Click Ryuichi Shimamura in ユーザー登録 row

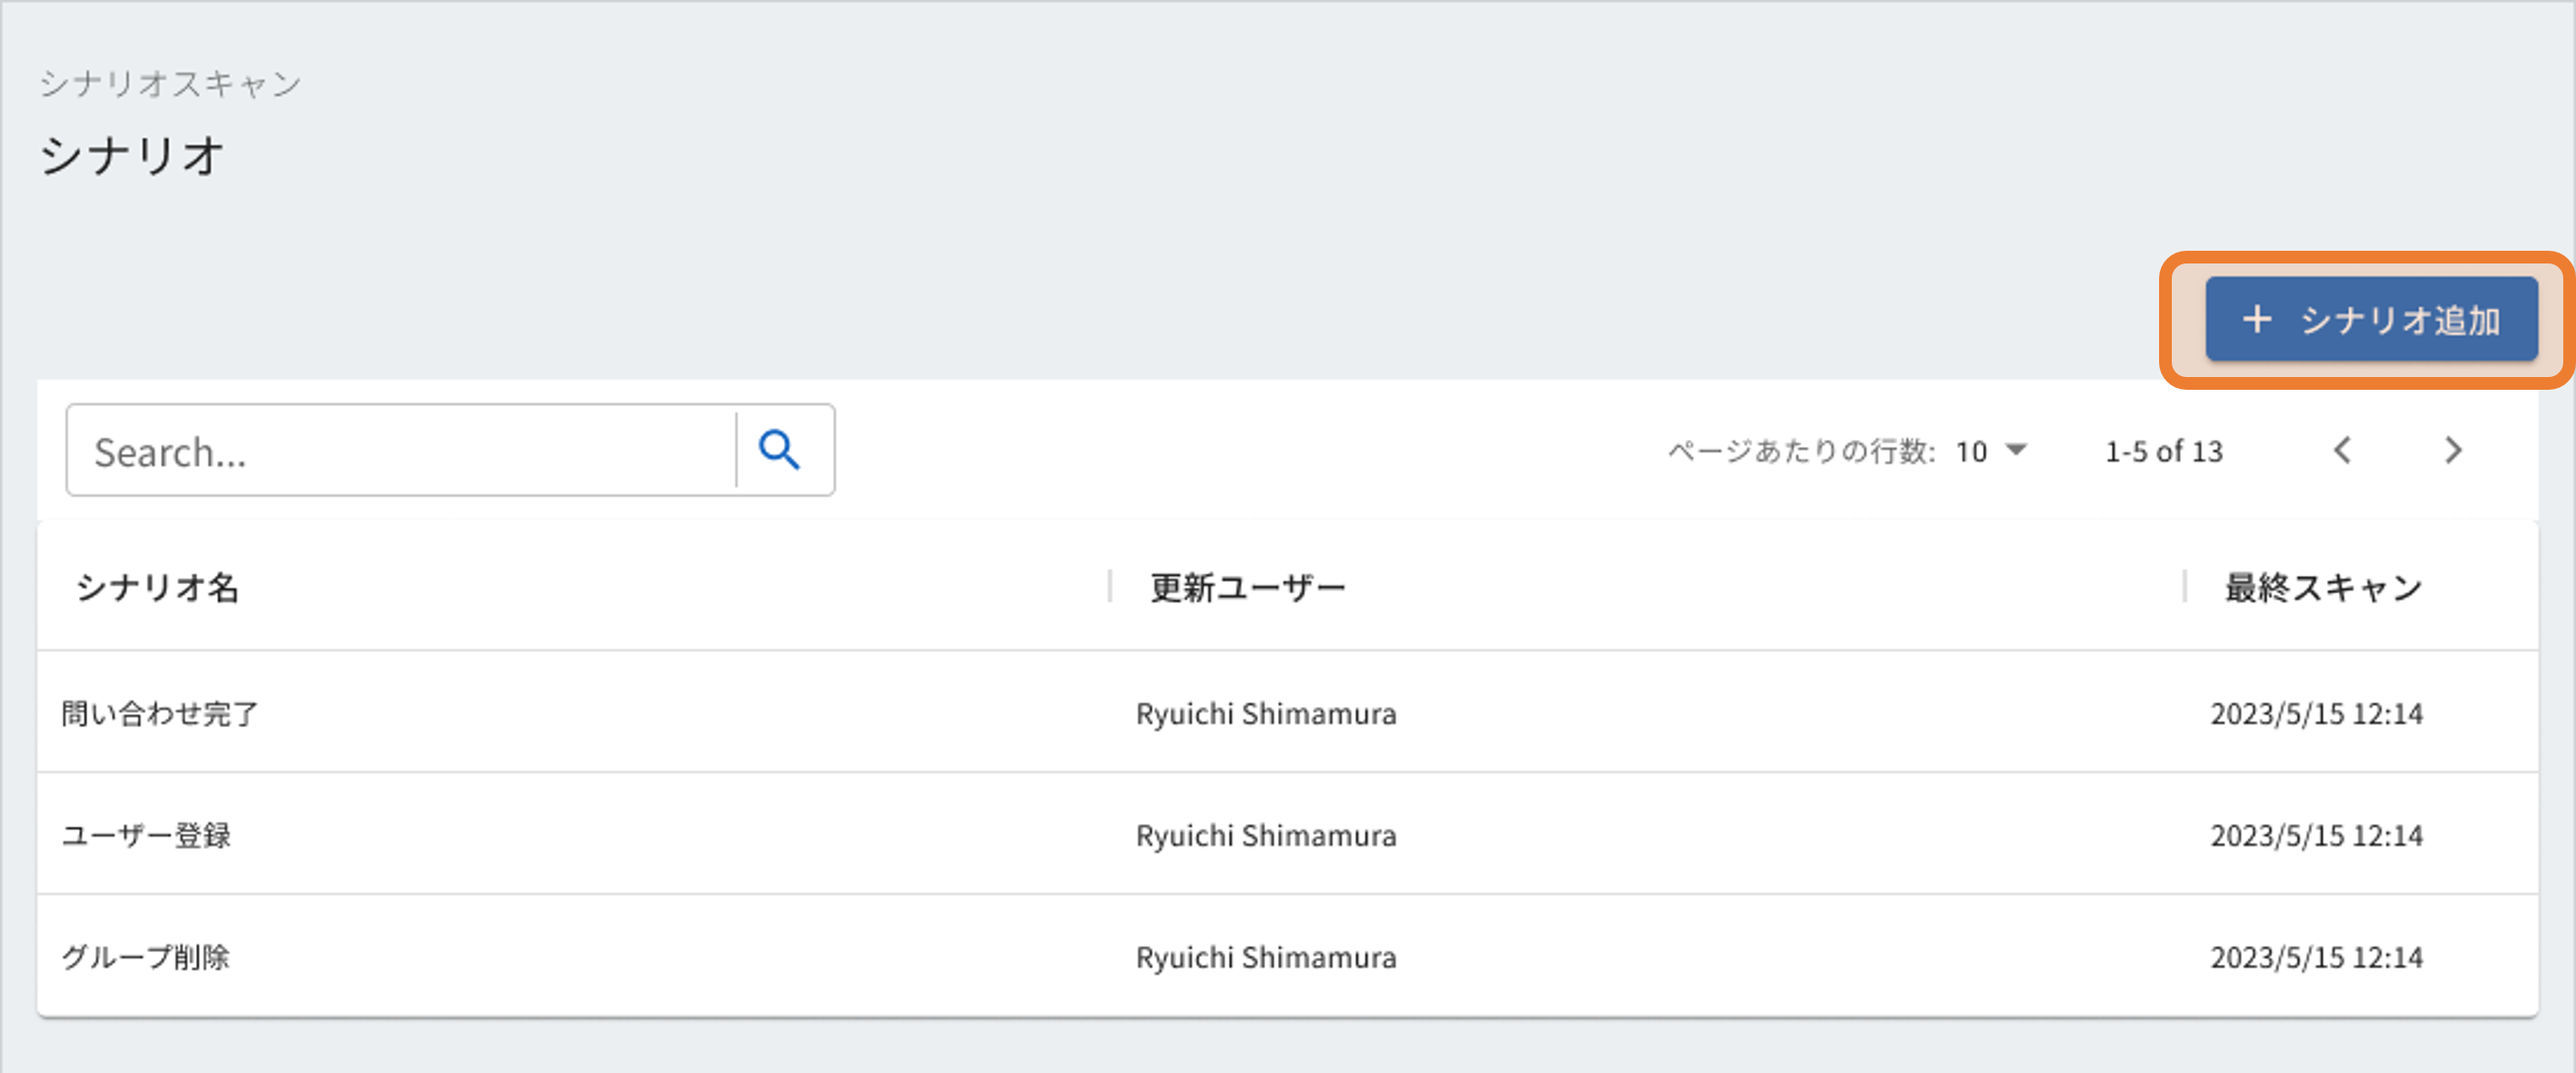pos(1265,835)
